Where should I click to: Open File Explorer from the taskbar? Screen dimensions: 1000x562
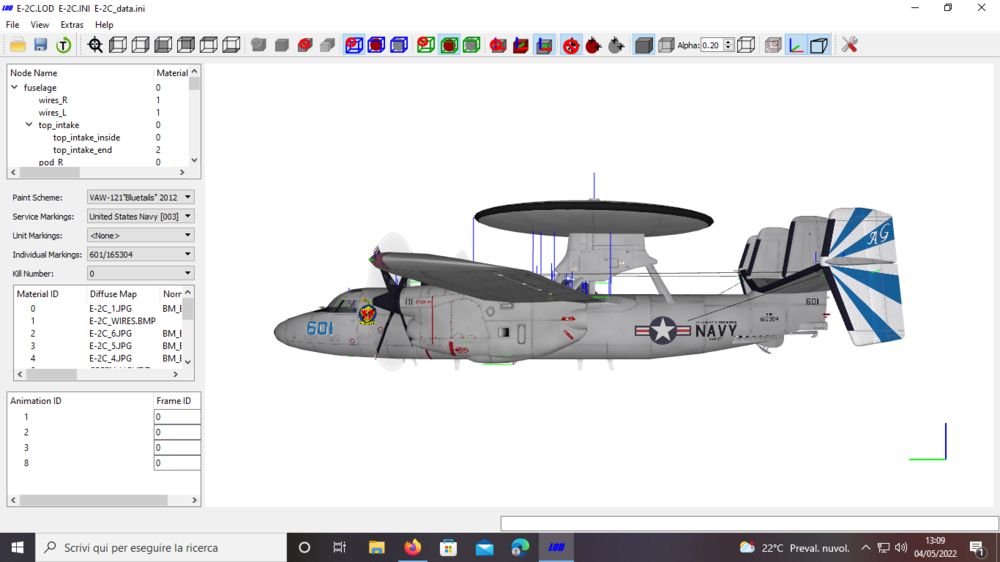(376, 547)
